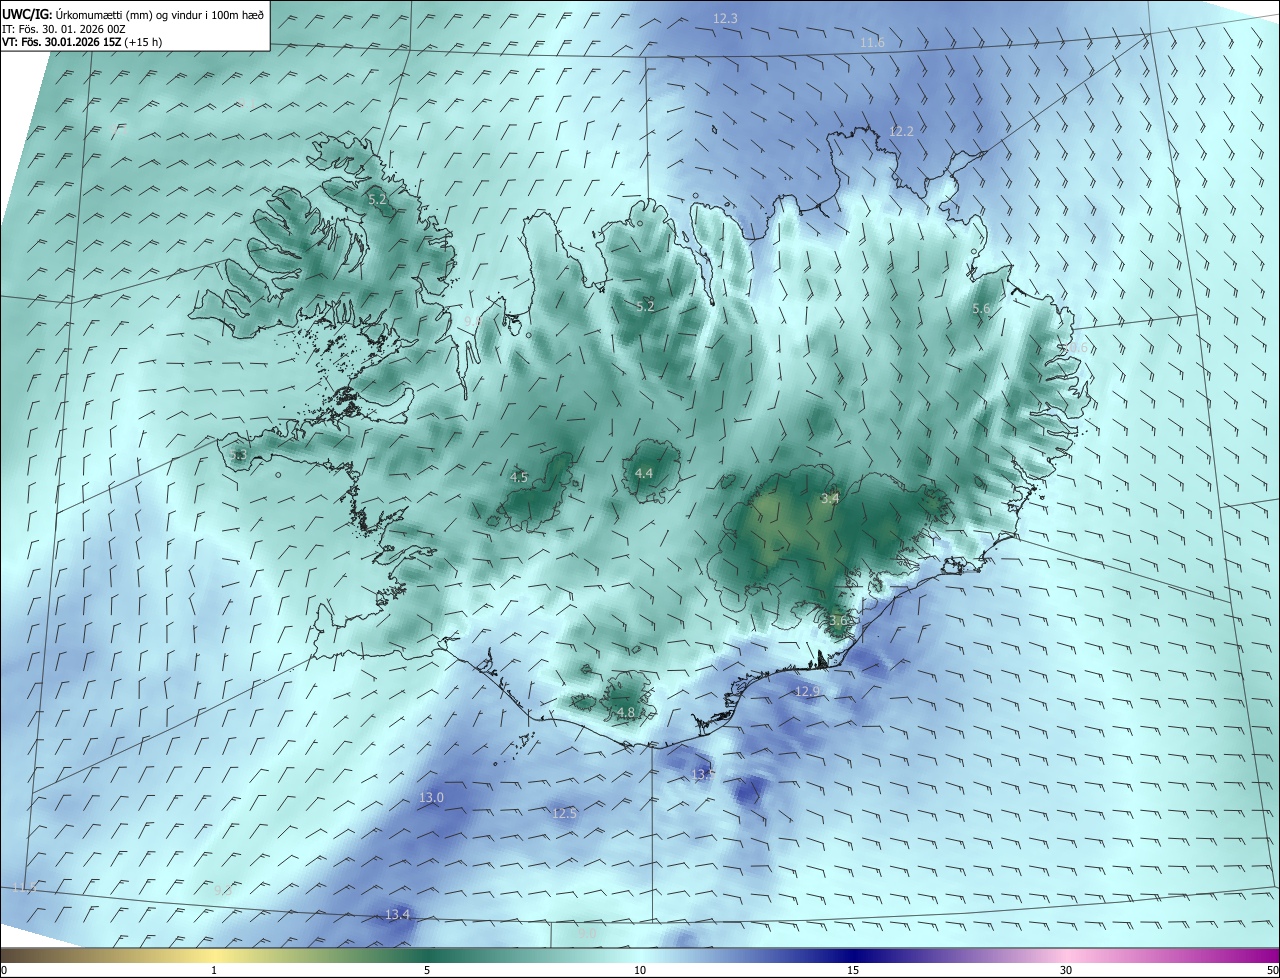Click the 5.3 value on the map

pyautogui.click(x=237, y=456)
